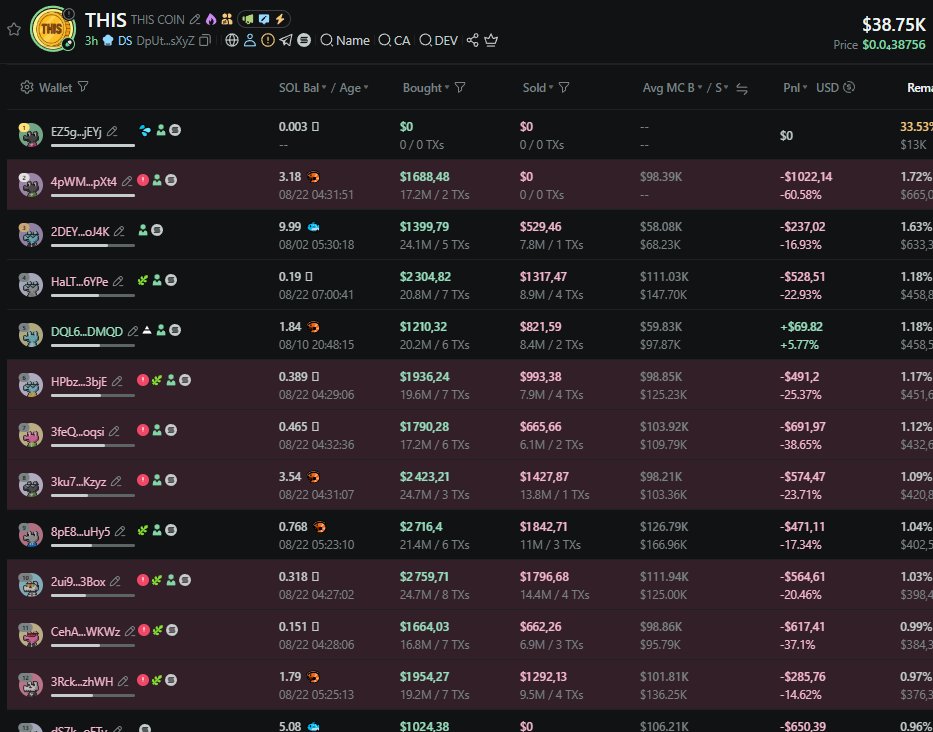
Task: Open wallet address DQL6...DMQD
Action: pos(86,331)
